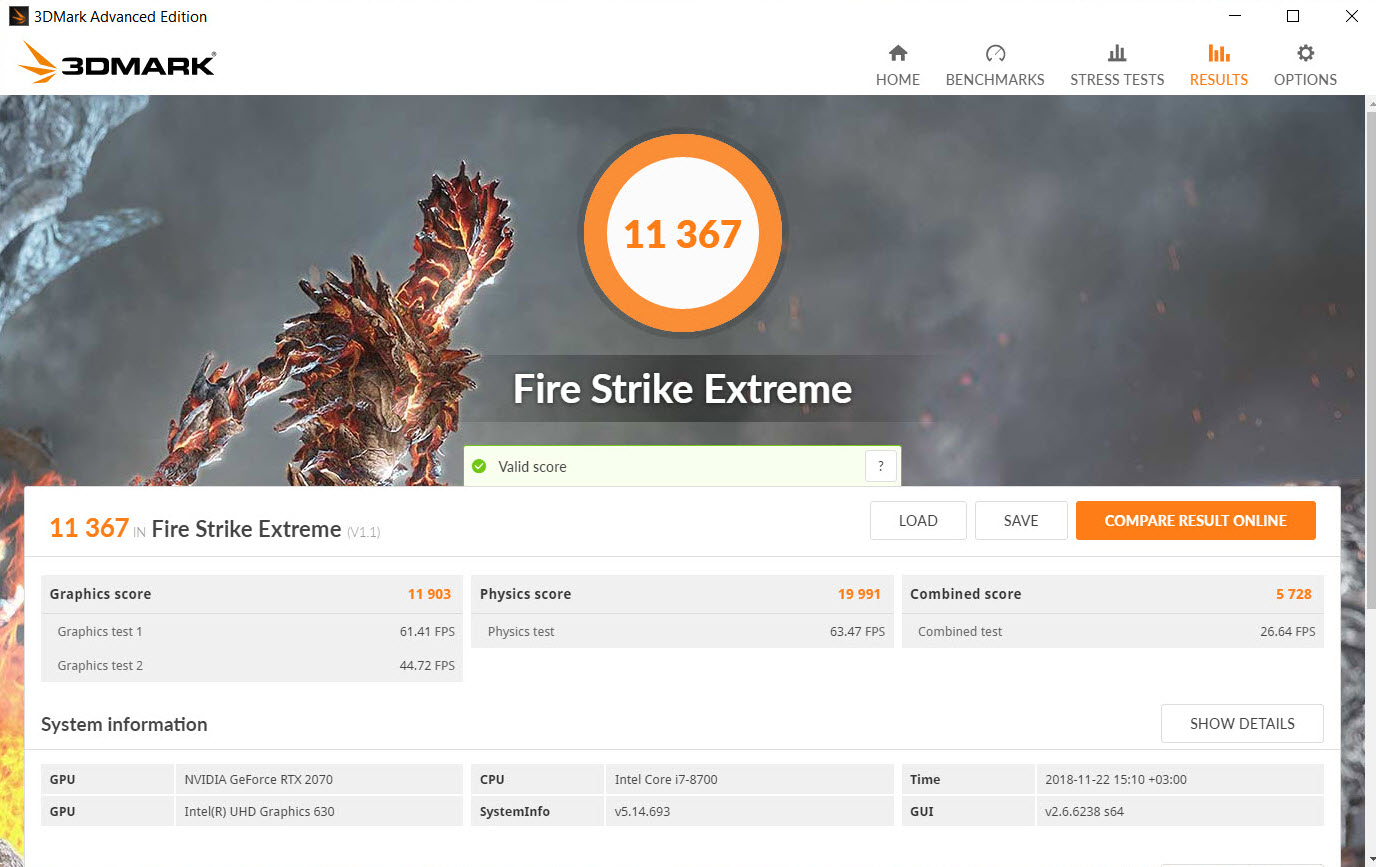Click the 3DMark title bar app icon
The image size is (1376, 867).
point(17,16)
